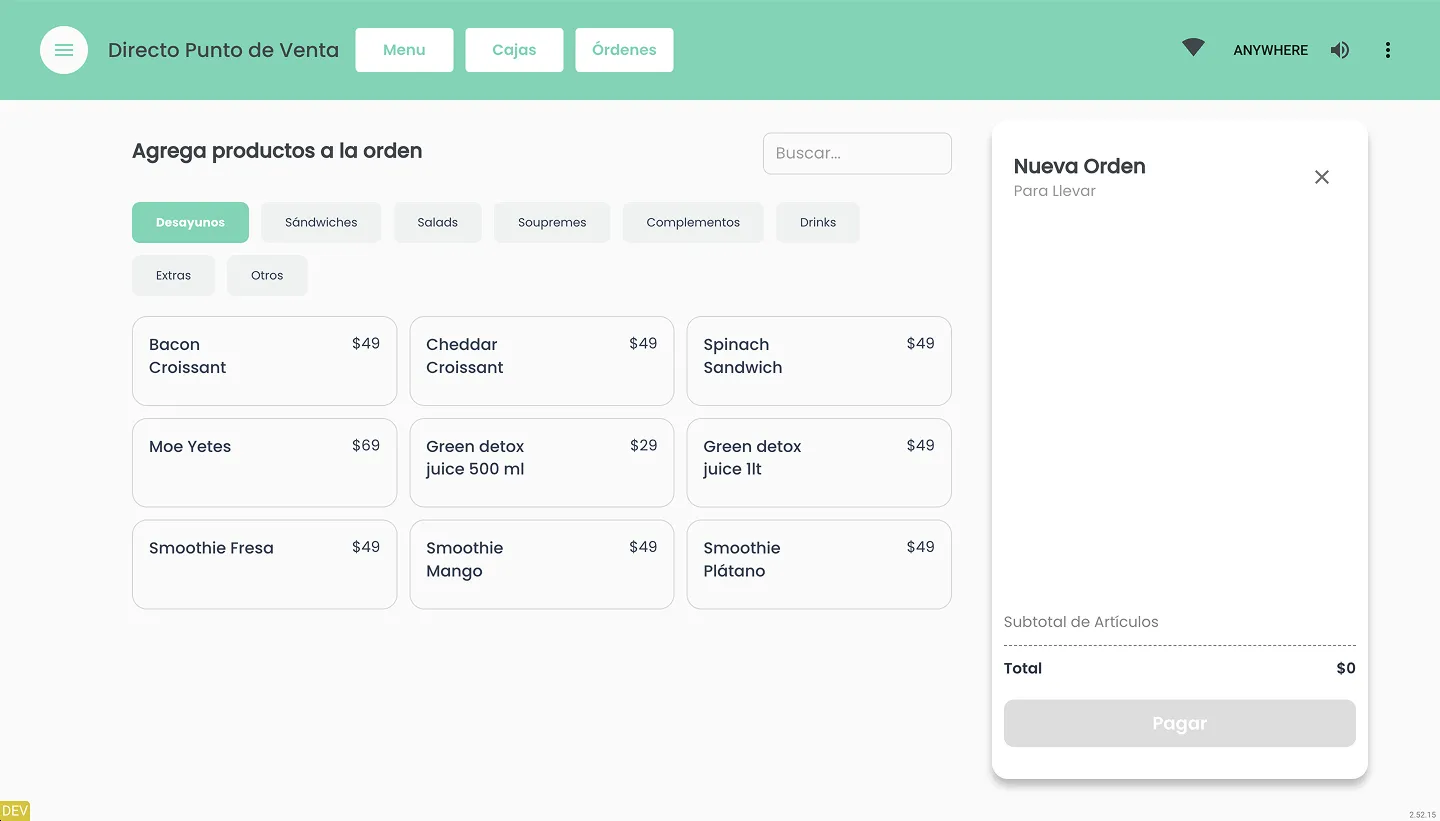Open the hamburger menu in the header

pos(64,50)
